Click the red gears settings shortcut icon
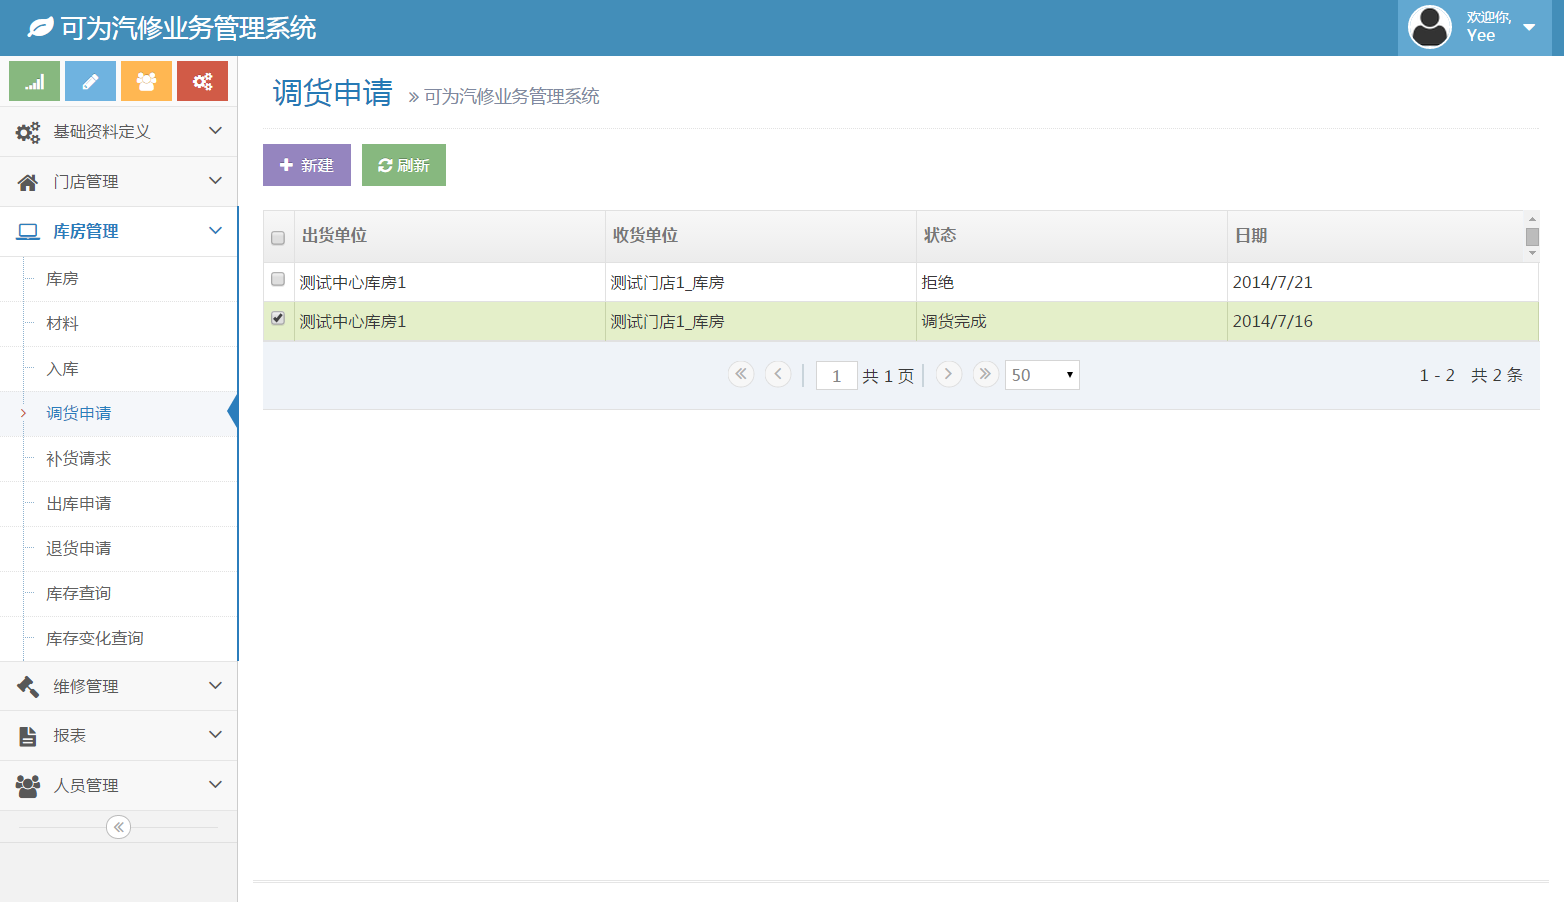This screenshot has width=1564, height=902. 202,81
